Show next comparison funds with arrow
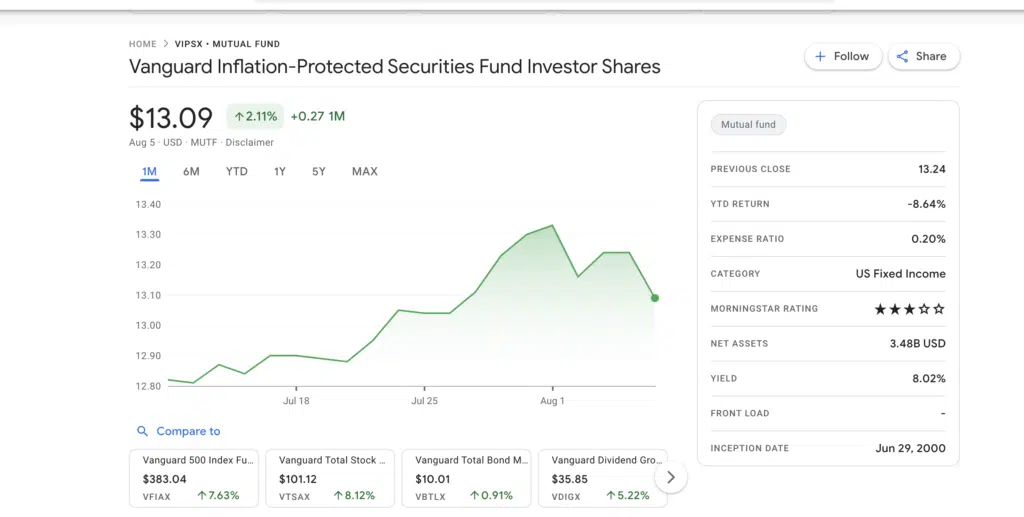 tap(671, 478)
